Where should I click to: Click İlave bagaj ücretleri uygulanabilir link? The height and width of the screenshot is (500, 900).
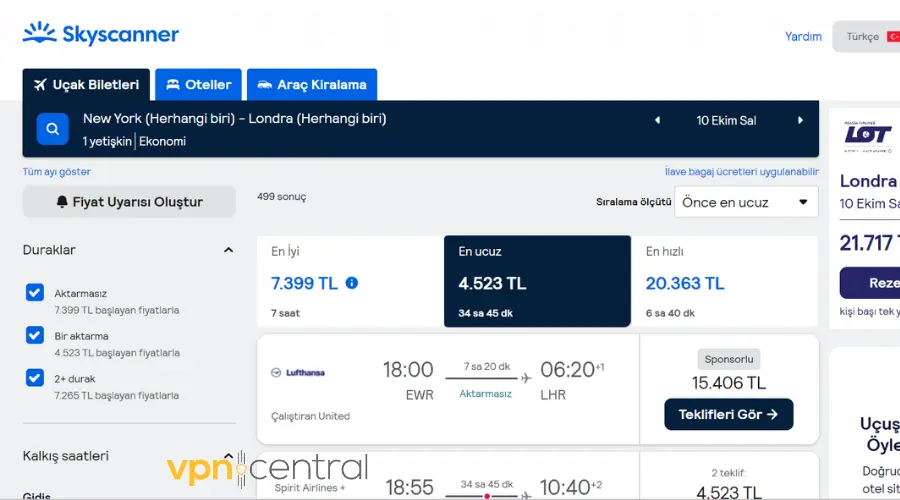[x=742, y=172]
